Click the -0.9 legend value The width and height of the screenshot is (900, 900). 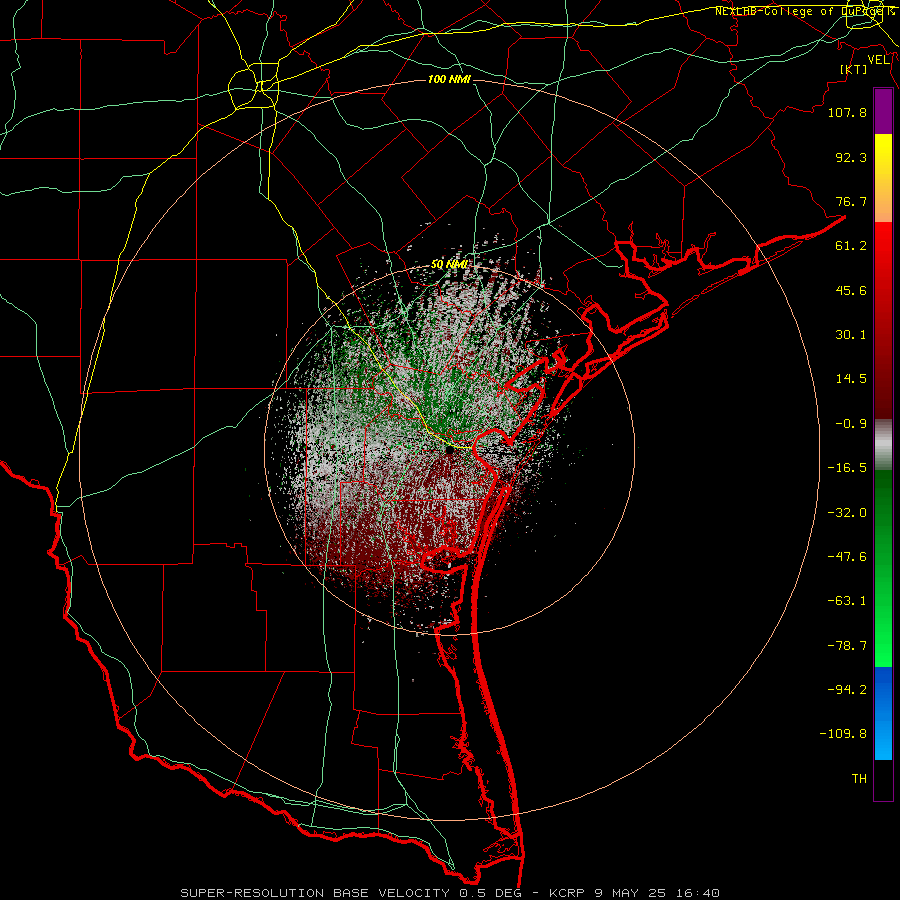coord(851,424)
